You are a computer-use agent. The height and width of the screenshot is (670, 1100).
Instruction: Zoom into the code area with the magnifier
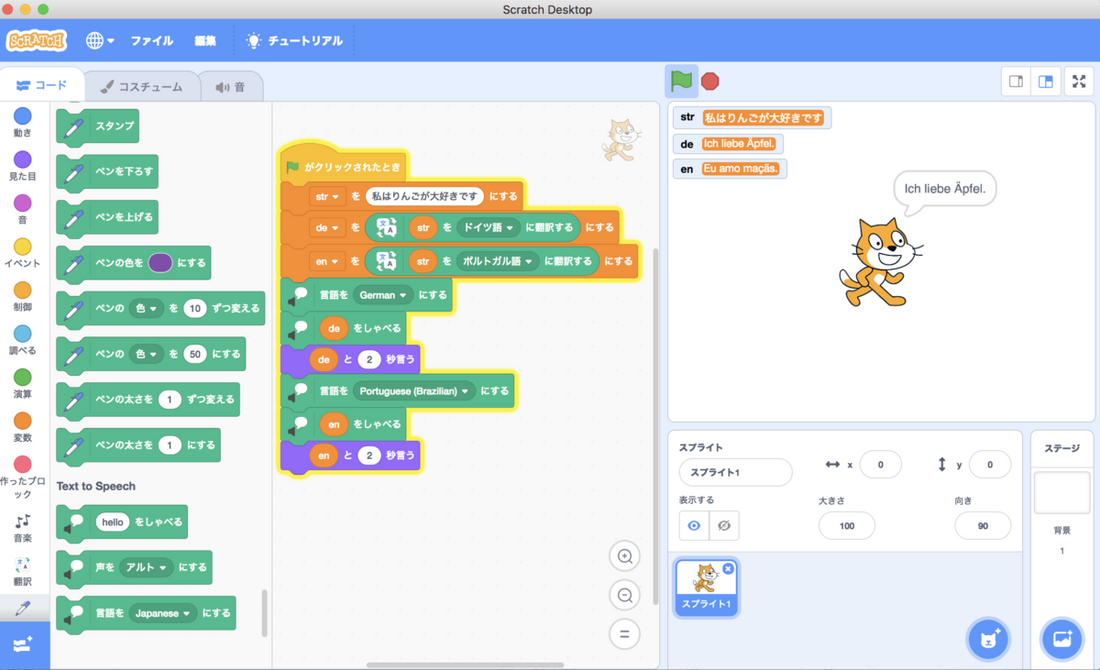coord(624,556)
